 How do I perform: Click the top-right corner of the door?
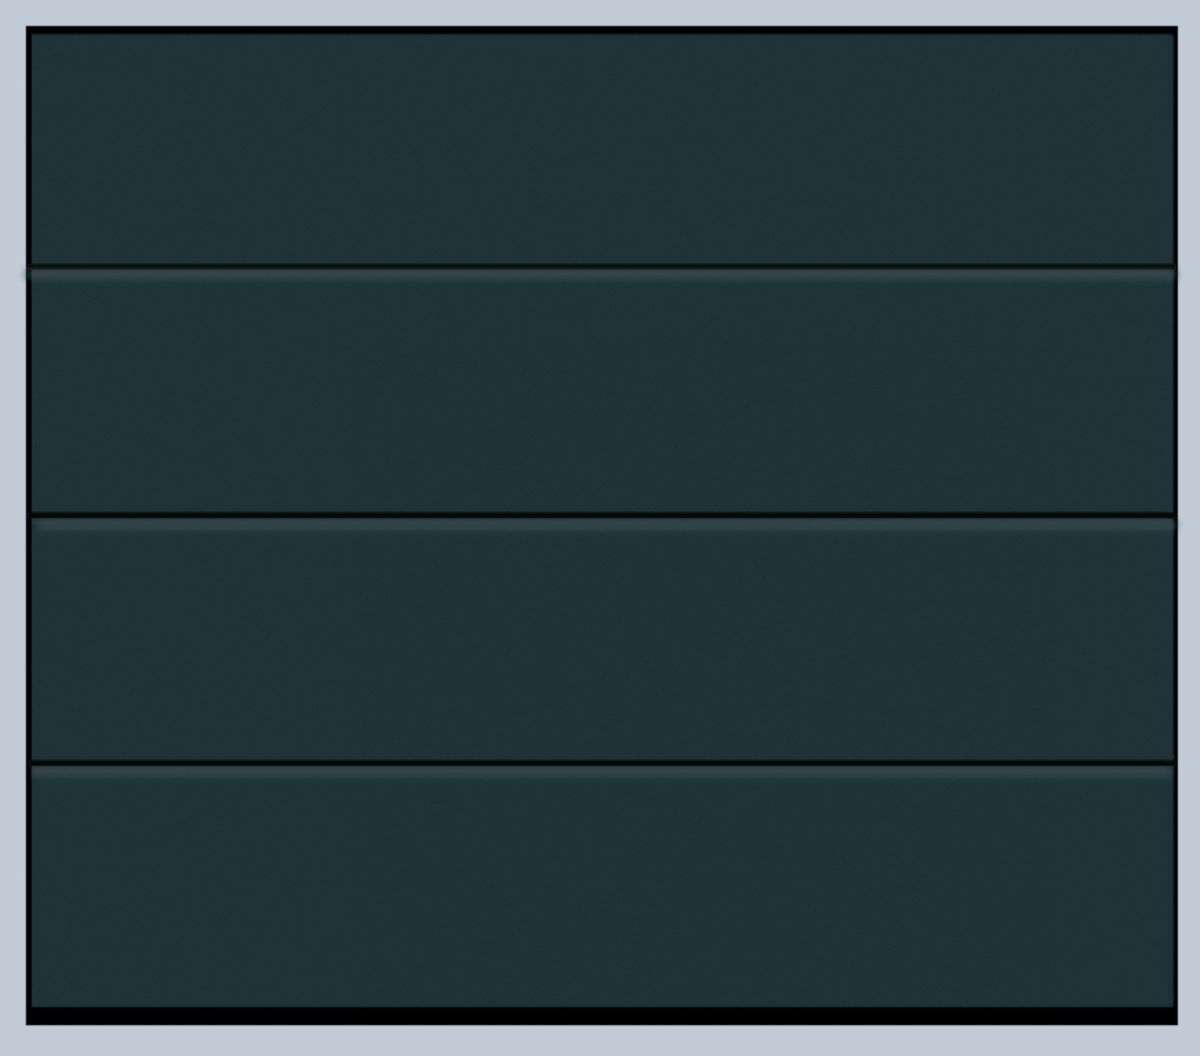(1174, 30)
